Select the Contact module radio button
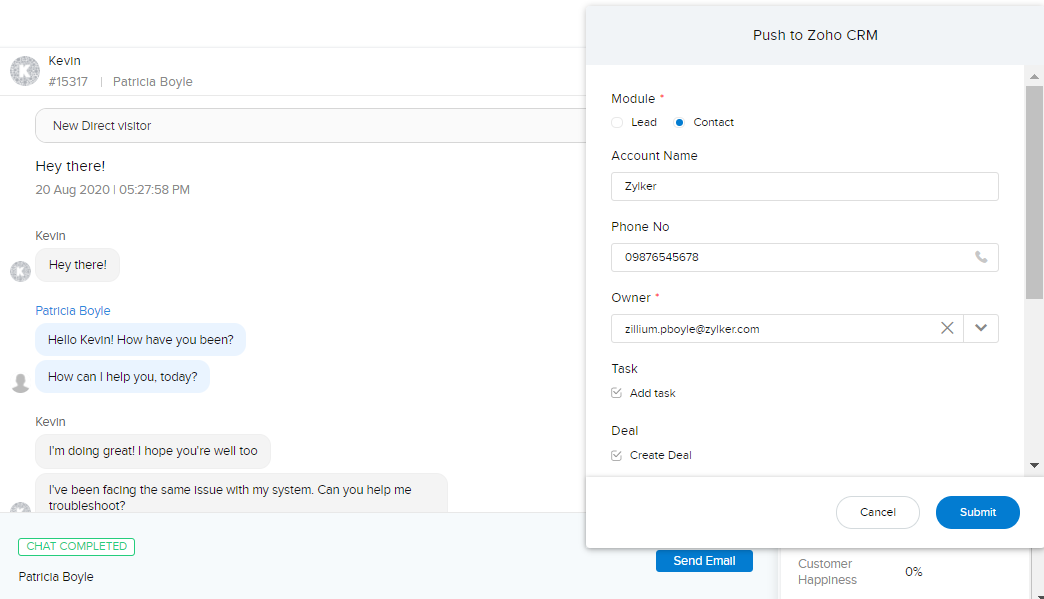Viewport: 1044px width, 599px height. click(680, 122)
